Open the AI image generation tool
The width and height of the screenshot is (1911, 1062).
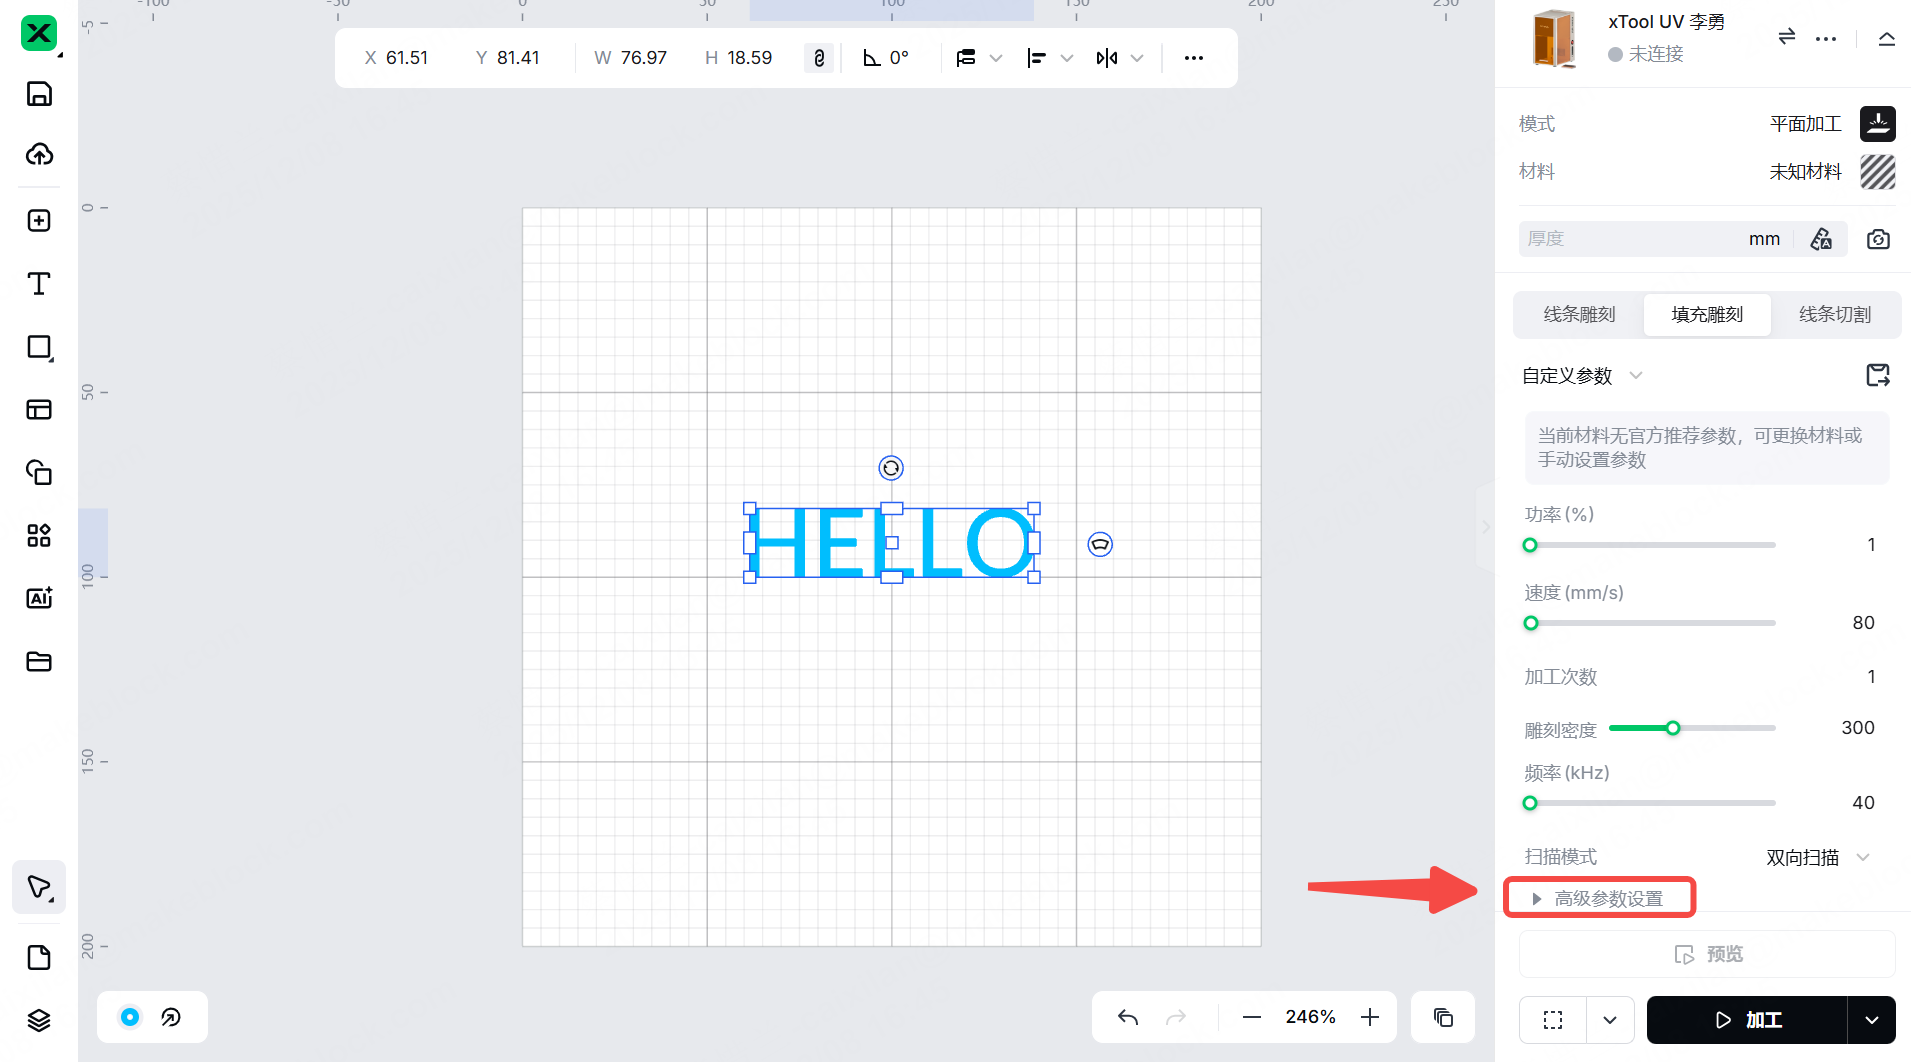[39, 598]
